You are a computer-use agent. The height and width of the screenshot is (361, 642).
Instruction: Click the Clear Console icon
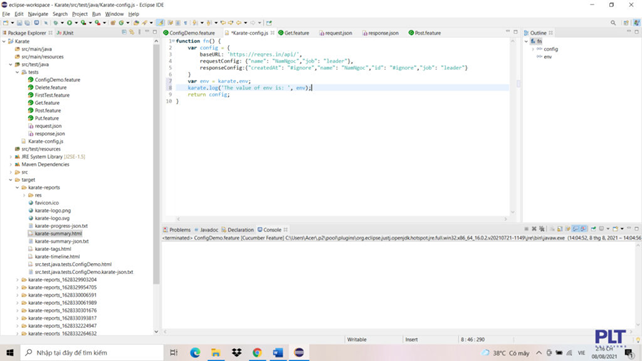(x=552, y=229)
